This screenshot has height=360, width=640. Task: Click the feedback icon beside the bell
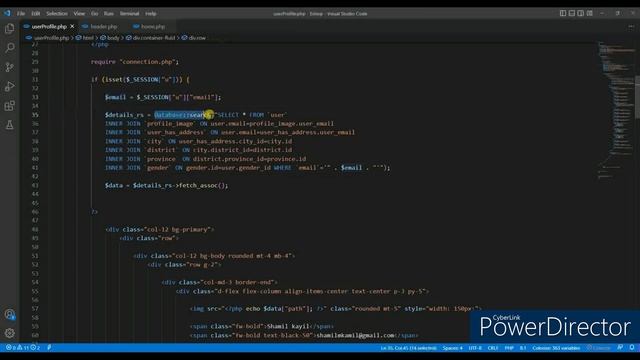tap(620, 348)
